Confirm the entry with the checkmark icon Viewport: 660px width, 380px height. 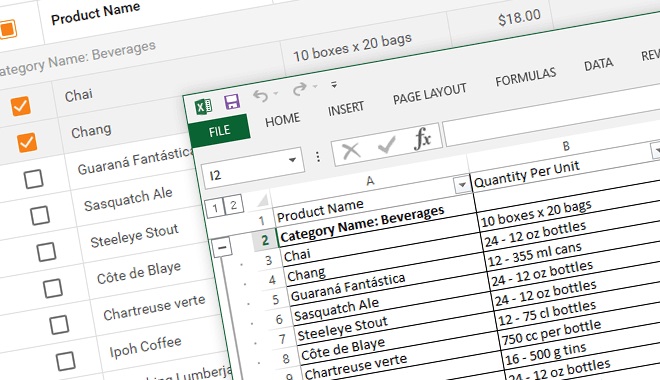point(387,145)
